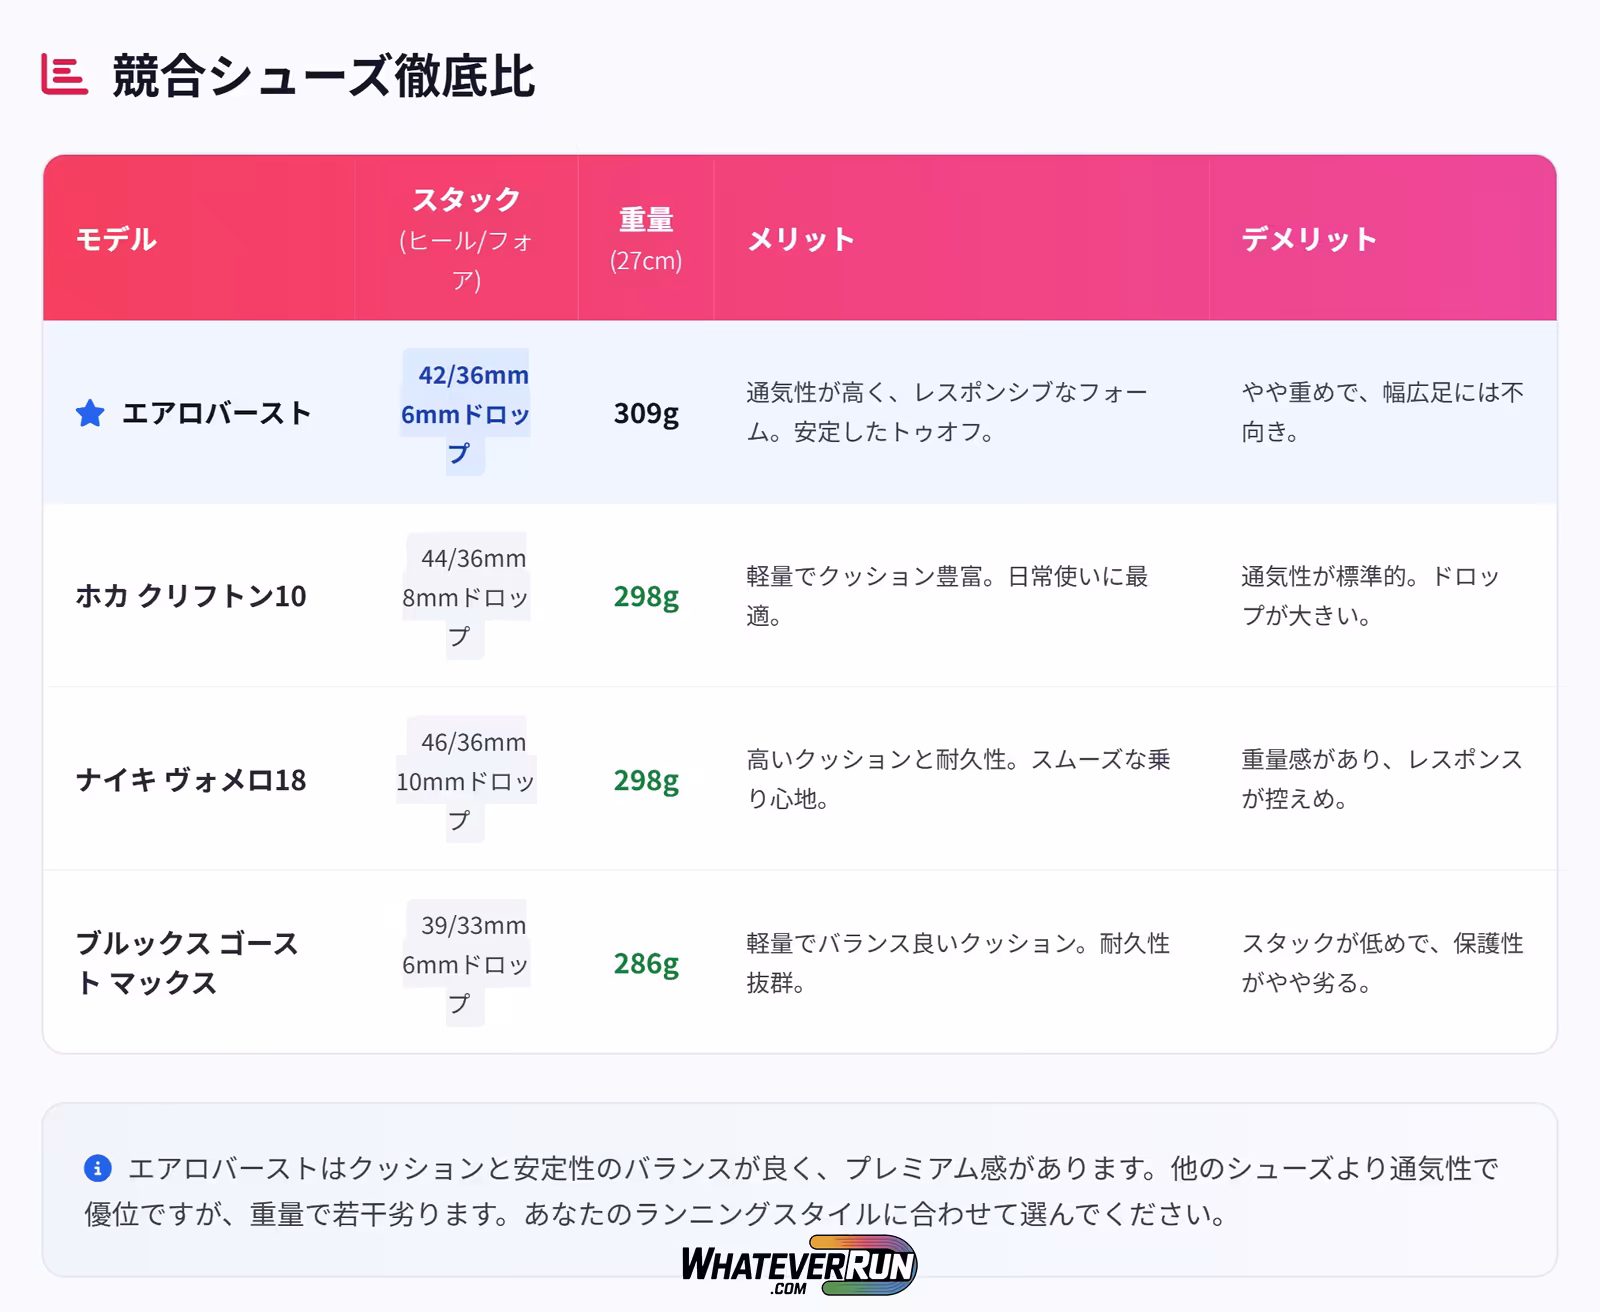Click the 42/36mm stack badge
This screenshot has width=1600, height=1312.
coord(466,413)
